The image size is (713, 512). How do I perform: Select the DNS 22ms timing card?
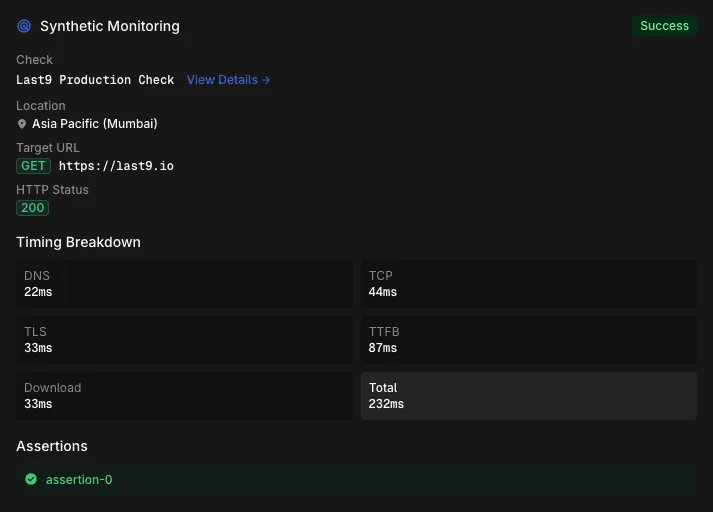185,284
